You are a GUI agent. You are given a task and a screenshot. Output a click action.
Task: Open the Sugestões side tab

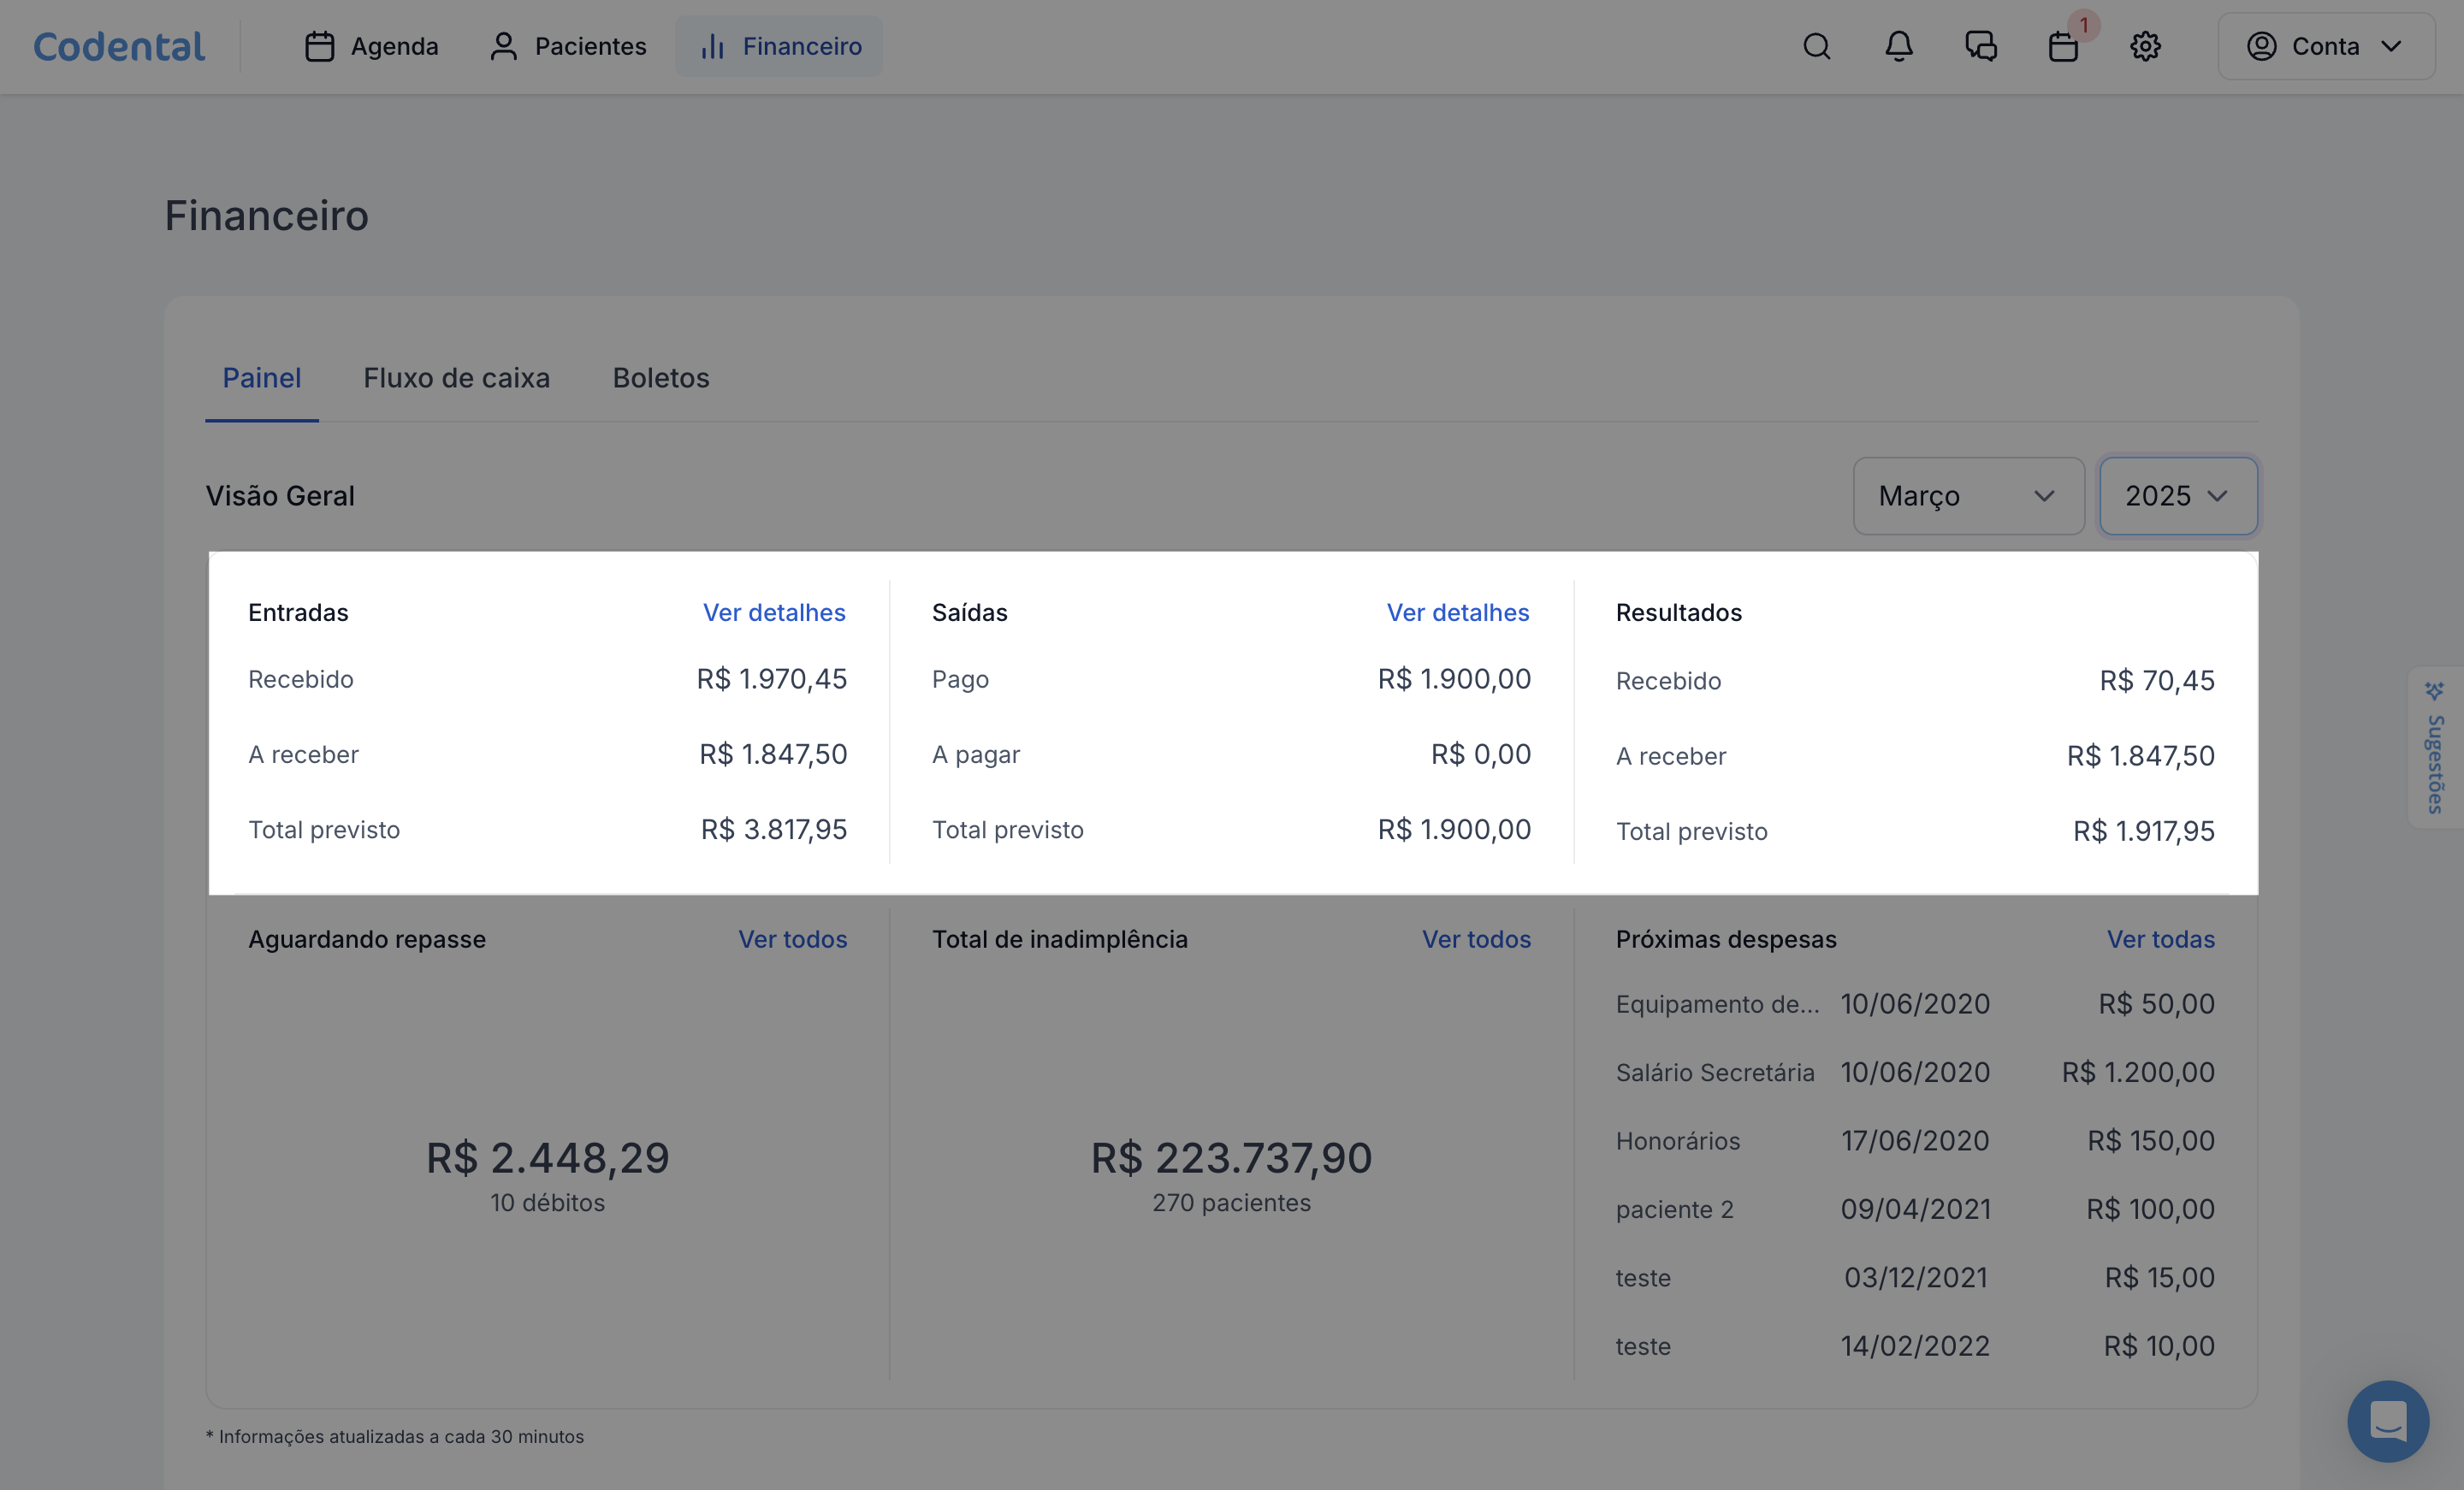[x=2435, y=748]
